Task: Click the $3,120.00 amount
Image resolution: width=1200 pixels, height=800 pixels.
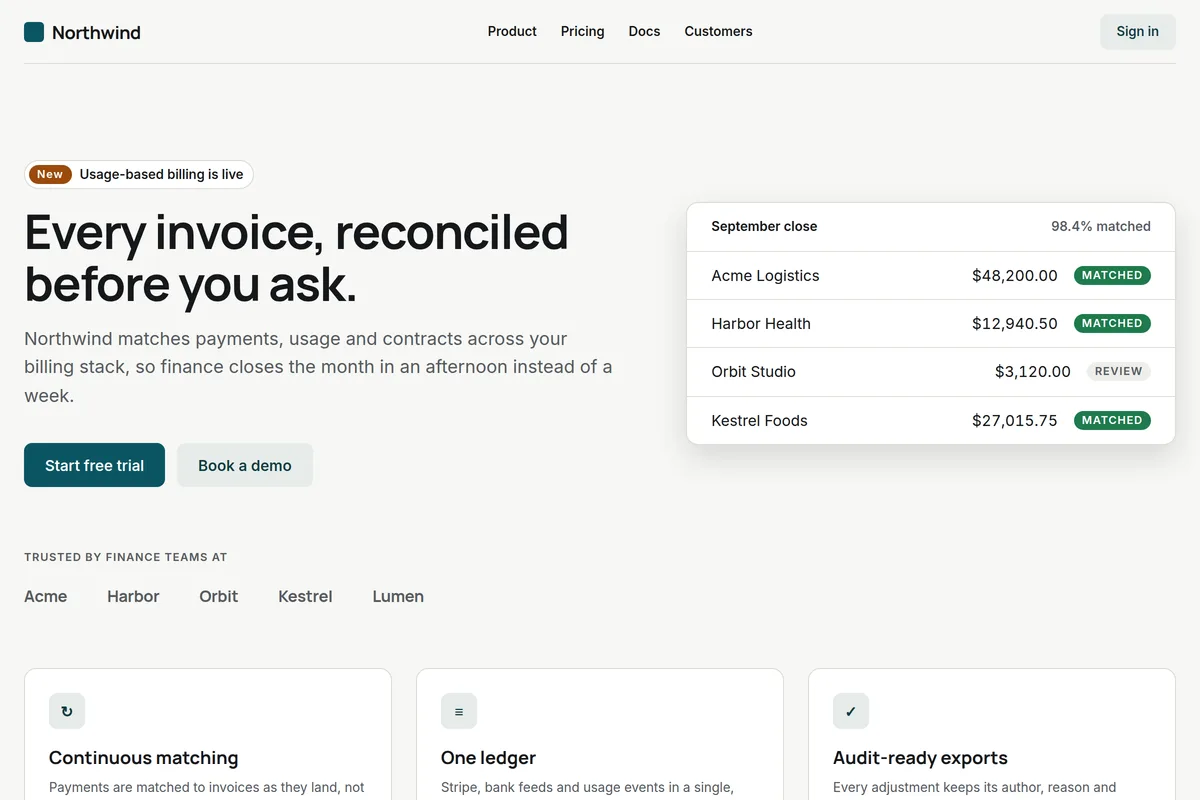Action: [x=1032, y=372]
